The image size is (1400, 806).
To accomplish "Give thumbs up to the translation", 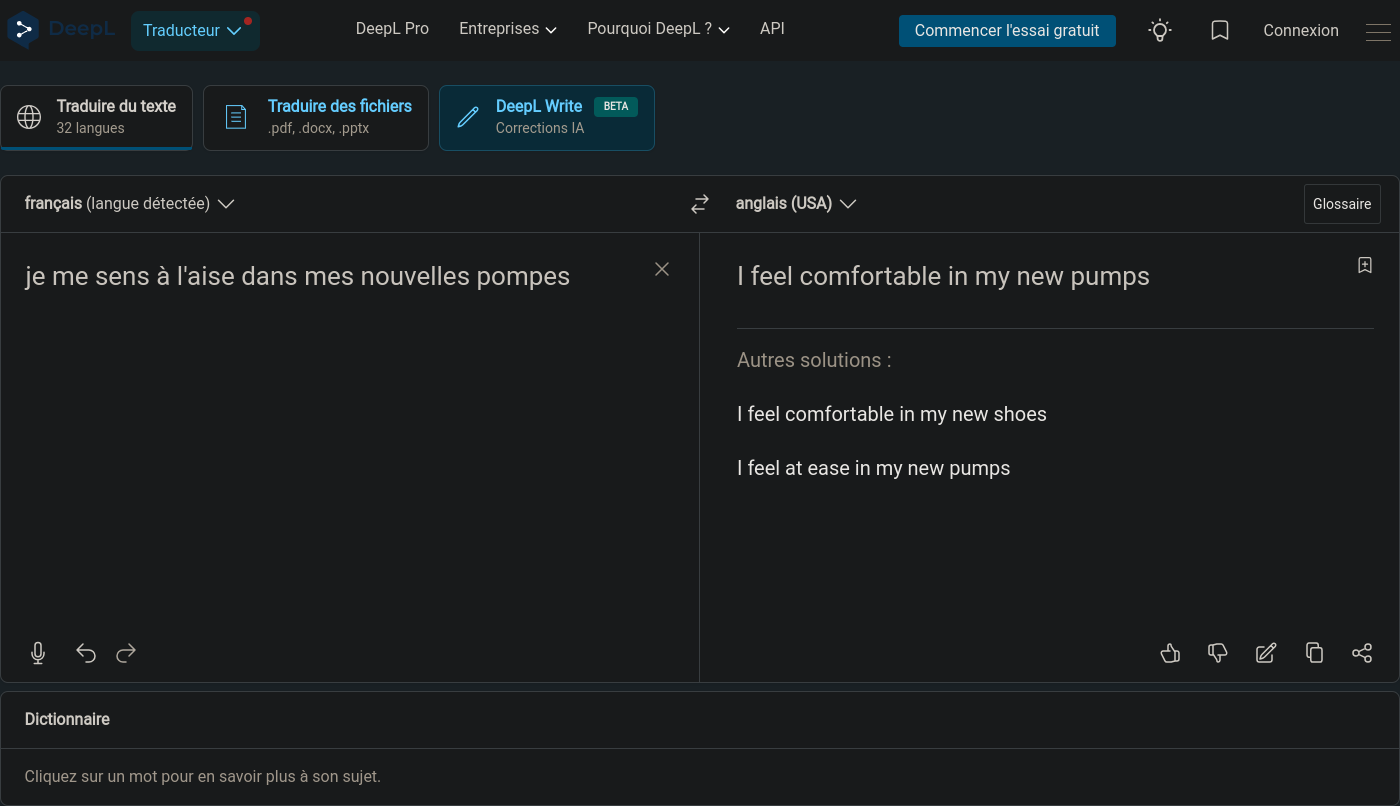I will 1170,653.
